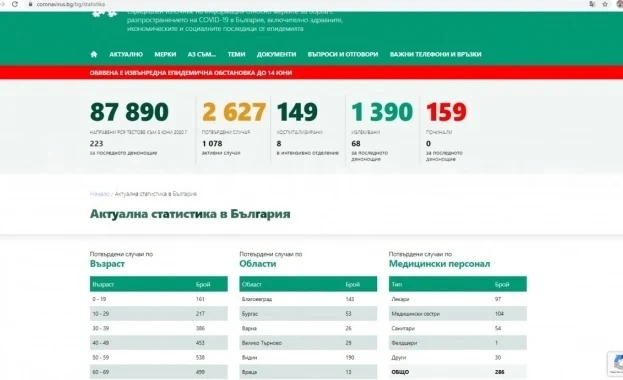Click the address bar URL coronavirus.bg
The width and height of the screenshot is (623, 380).
coord(71,4)
